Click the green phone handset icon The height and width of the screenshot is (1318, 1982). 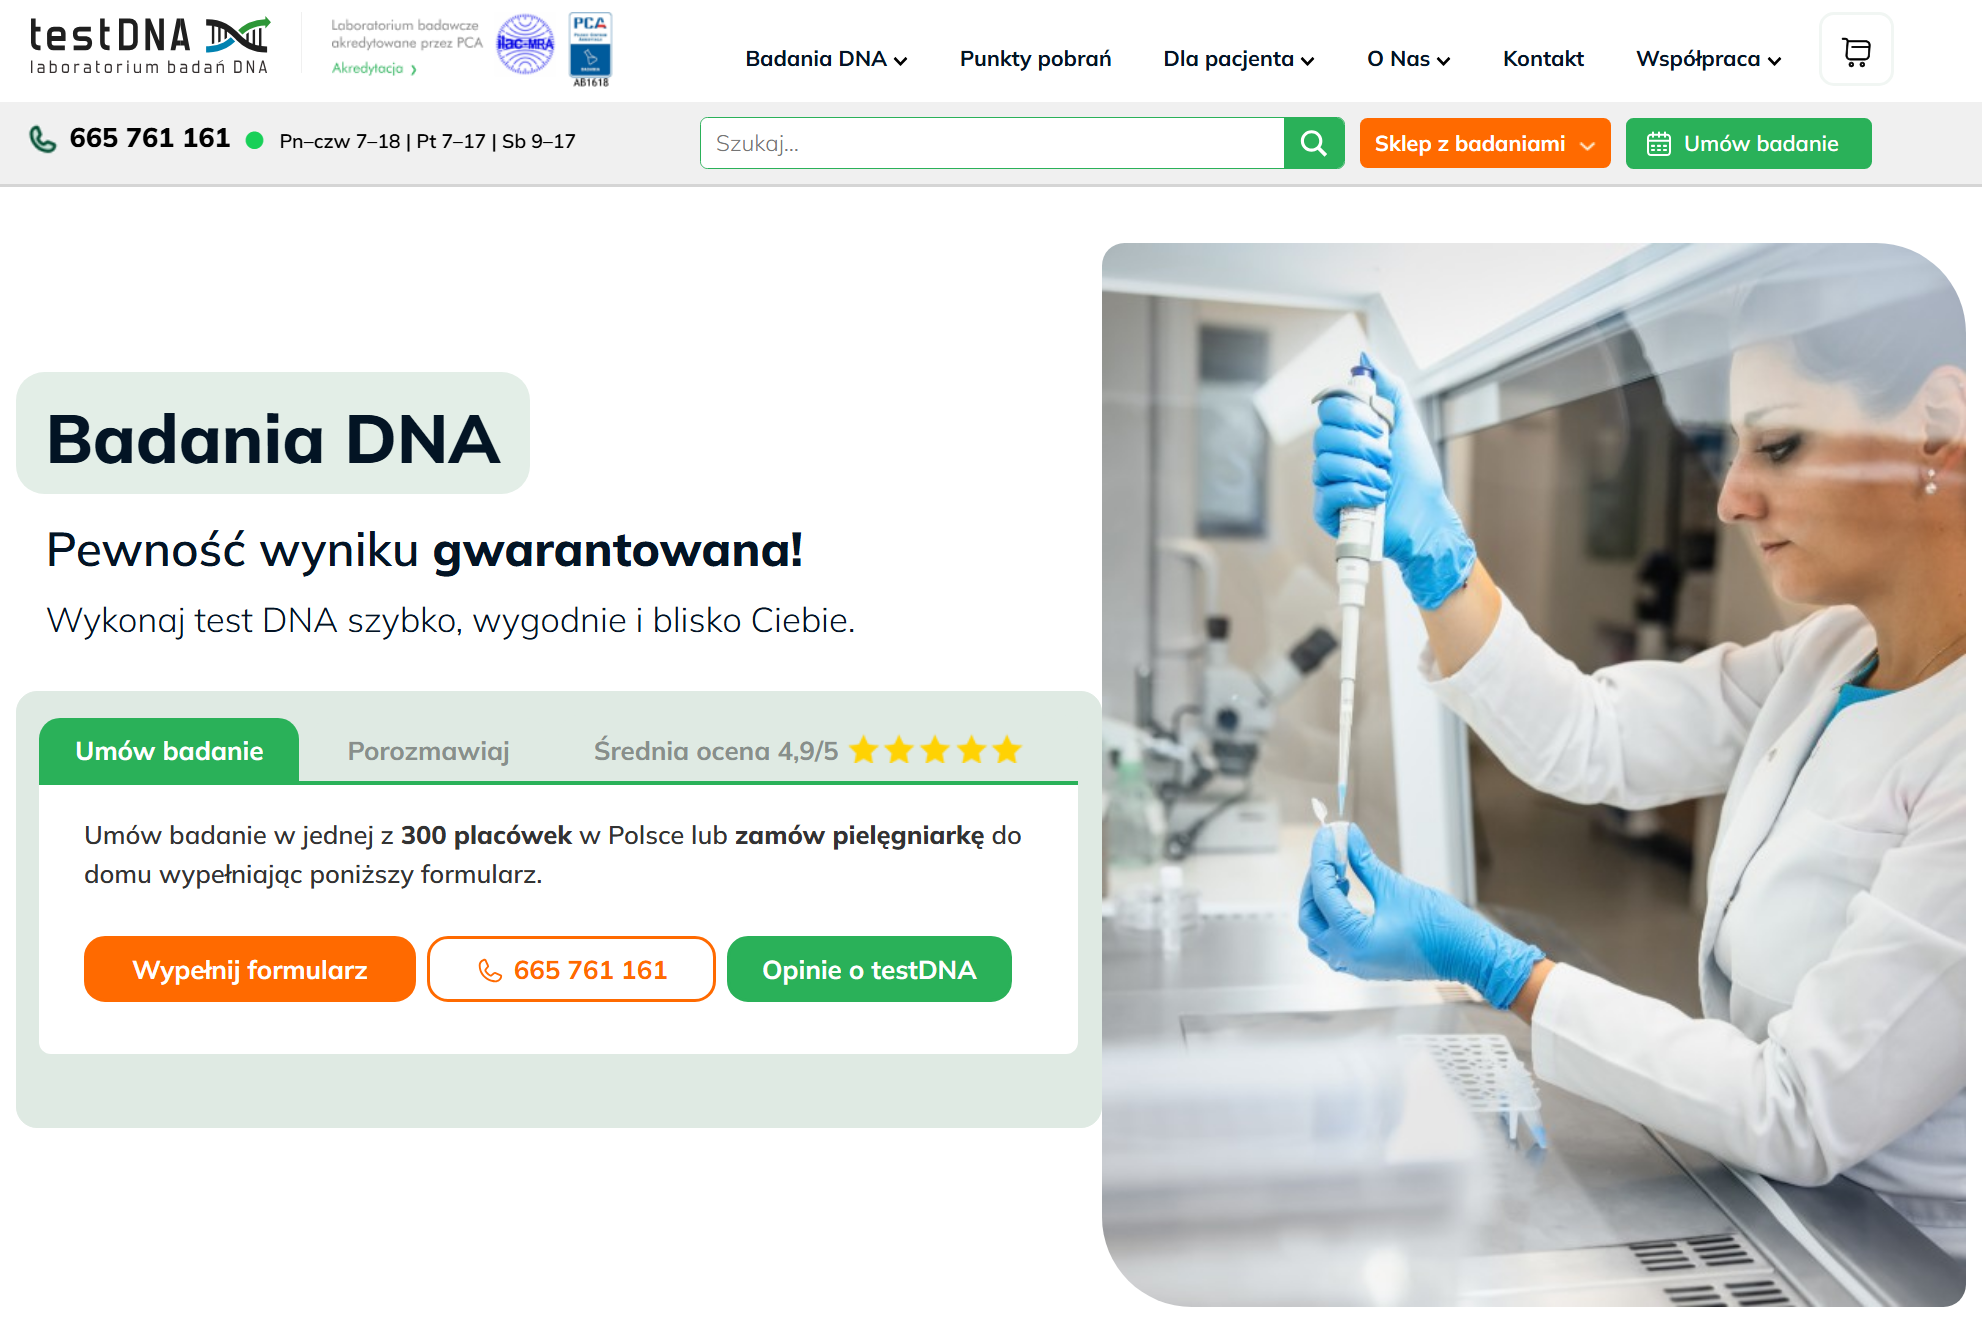click(x=43, y=139)
